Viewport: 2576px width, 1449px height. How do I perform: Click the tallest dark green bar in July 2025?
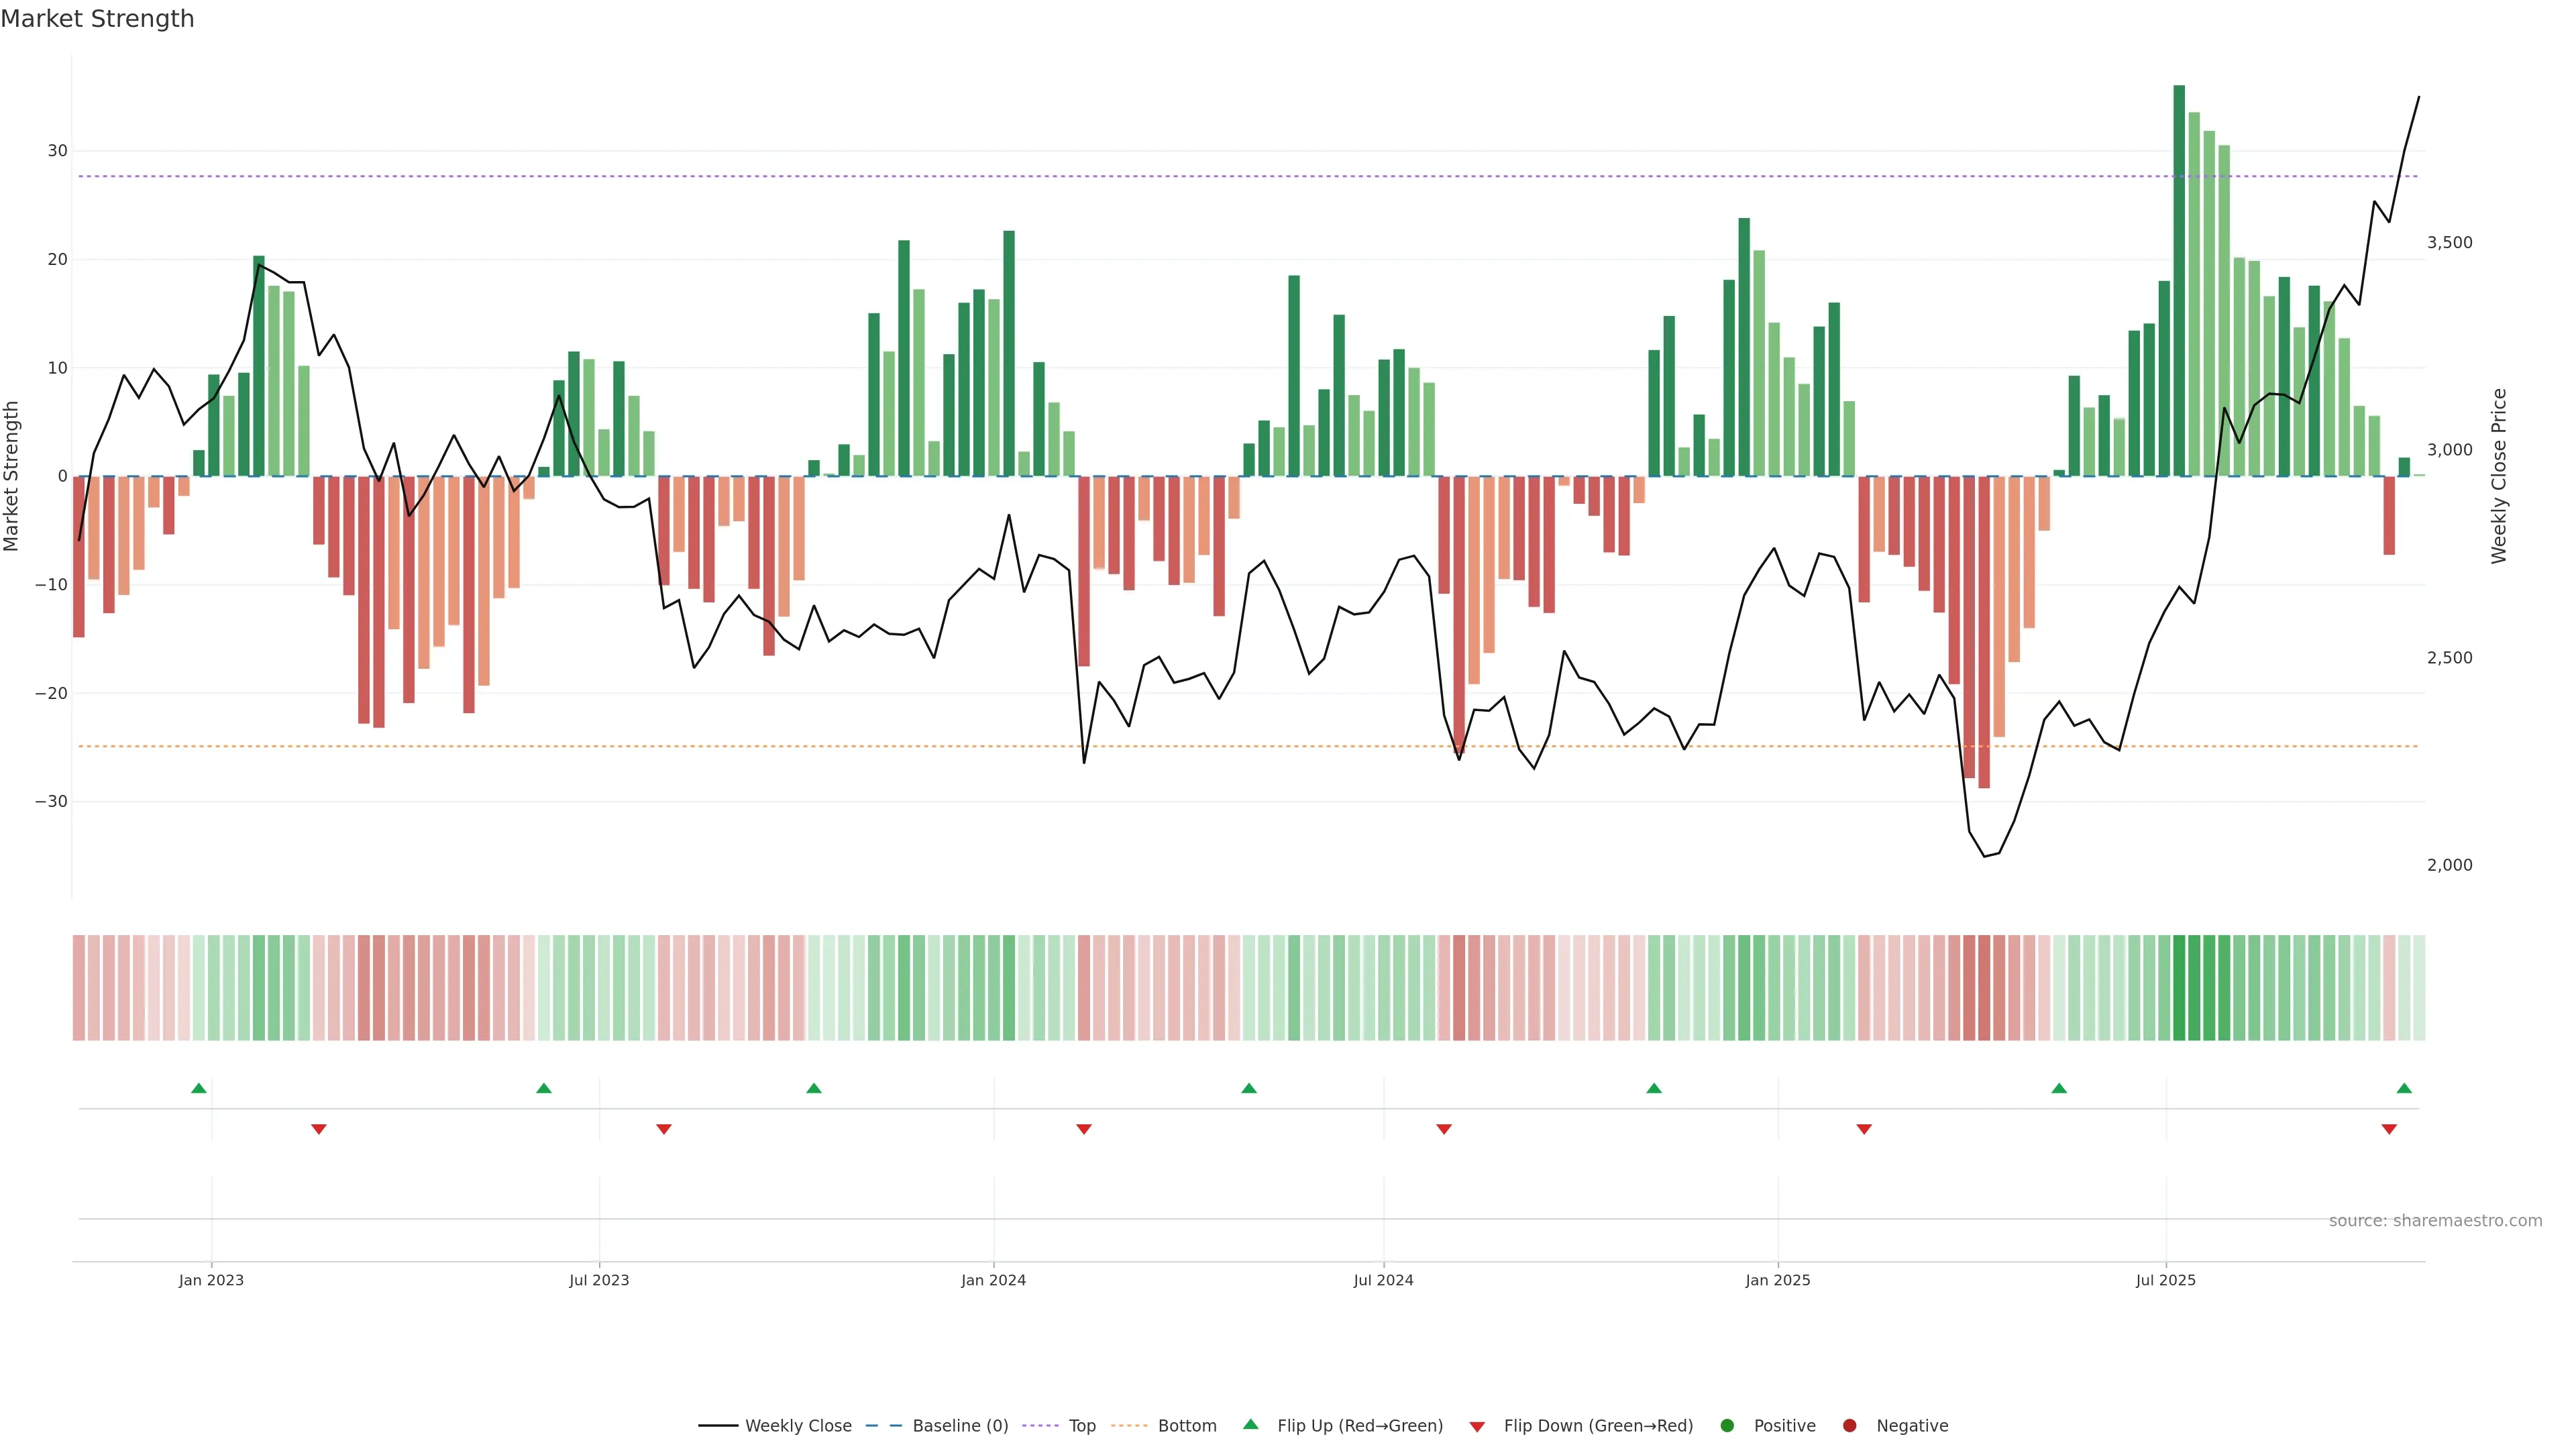pyautogui.click(x=2179, y=280)
